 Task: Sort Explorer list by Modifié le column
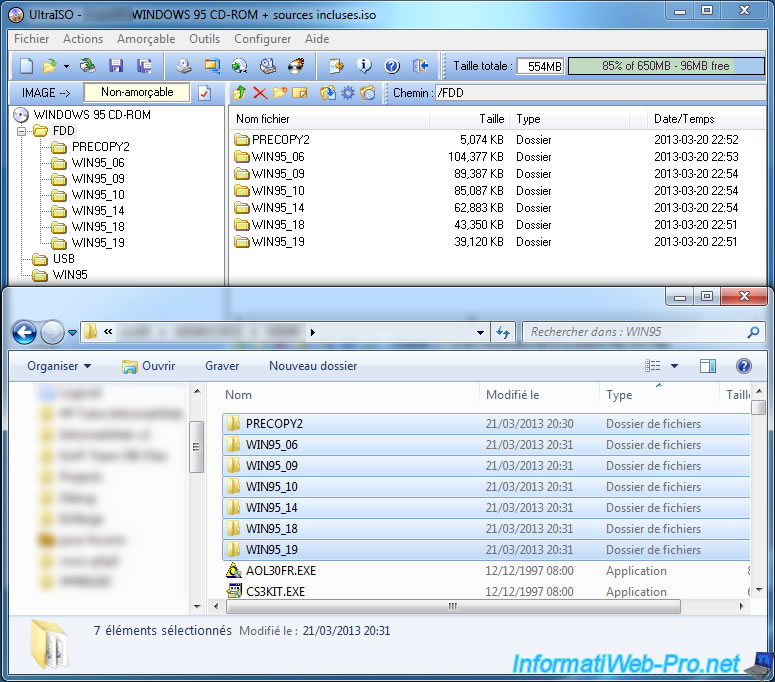pyautogui.click(x=539, y=395)
